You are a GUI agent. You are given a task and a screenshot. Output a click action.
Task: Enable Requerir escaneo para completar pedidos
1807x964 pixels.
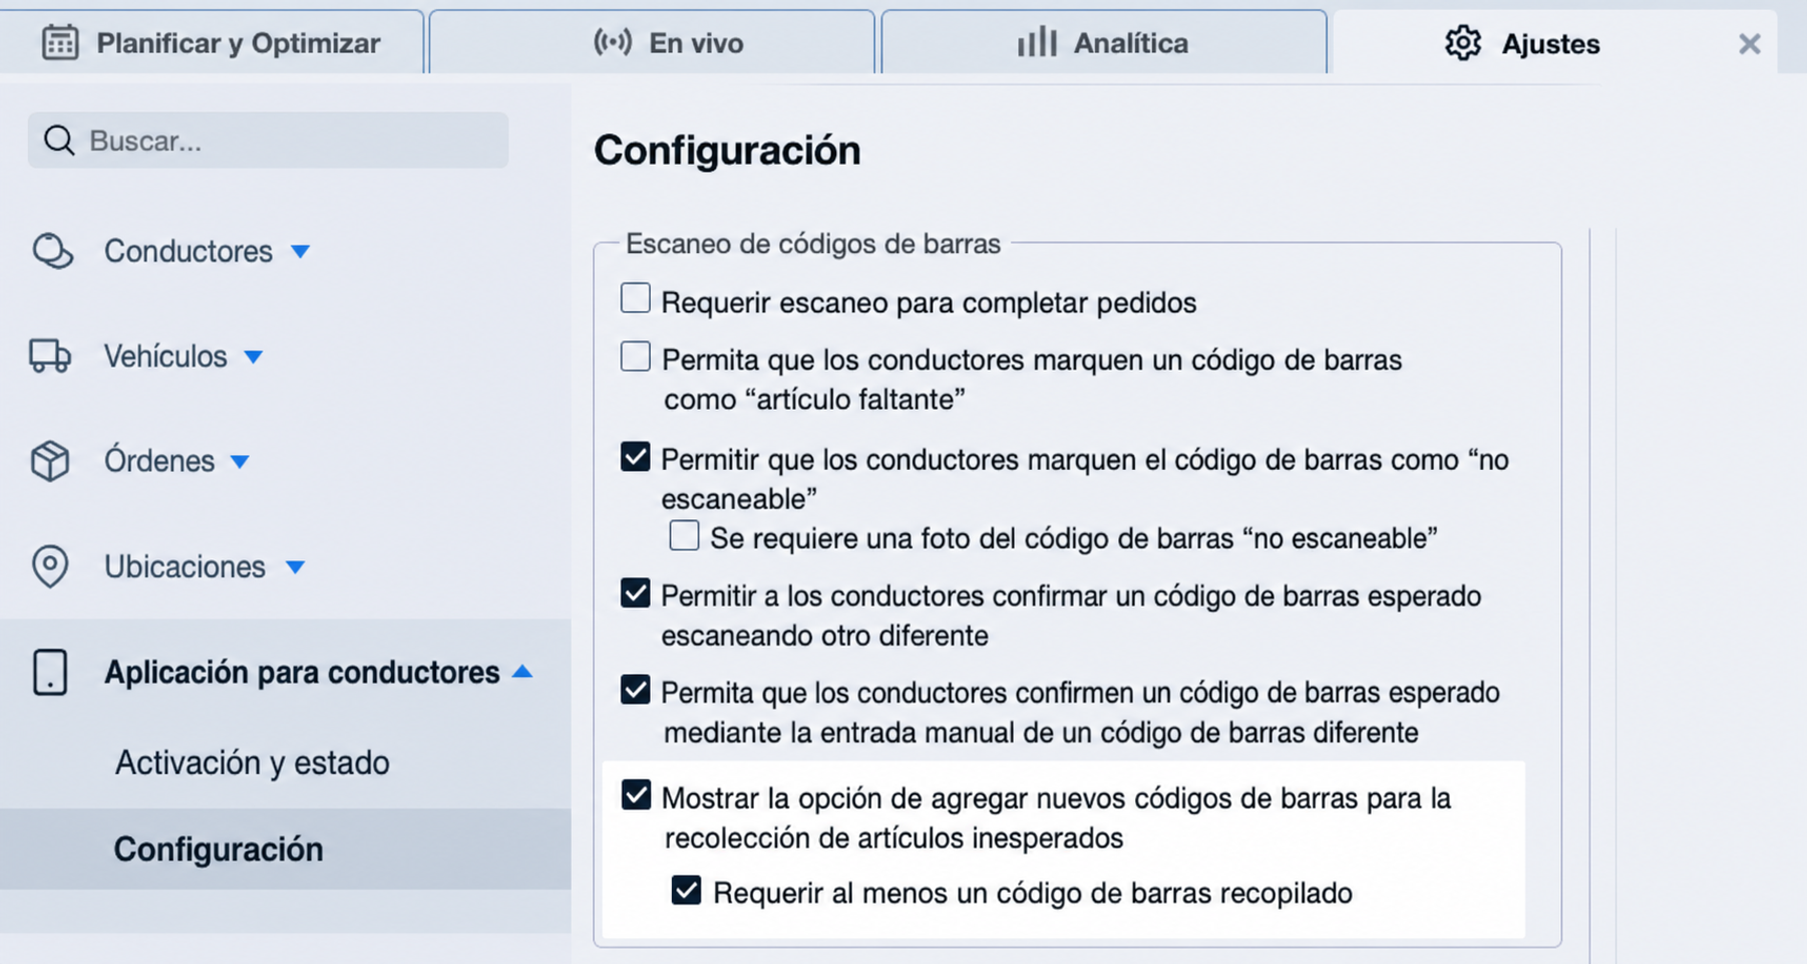pos(635,298)
